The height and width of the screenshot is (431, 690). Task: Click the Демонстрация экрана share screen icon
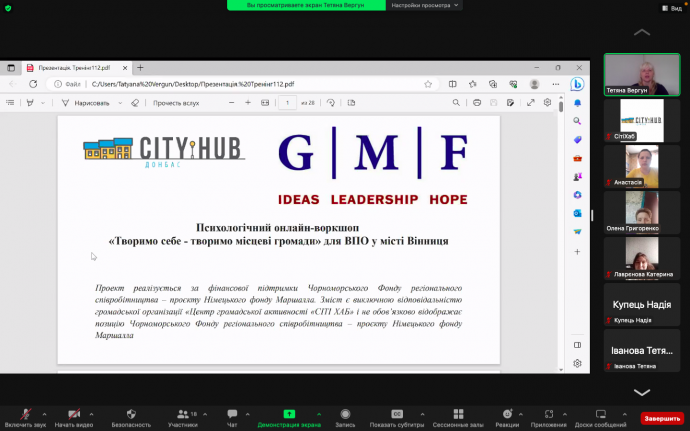(x=289, y=414)
